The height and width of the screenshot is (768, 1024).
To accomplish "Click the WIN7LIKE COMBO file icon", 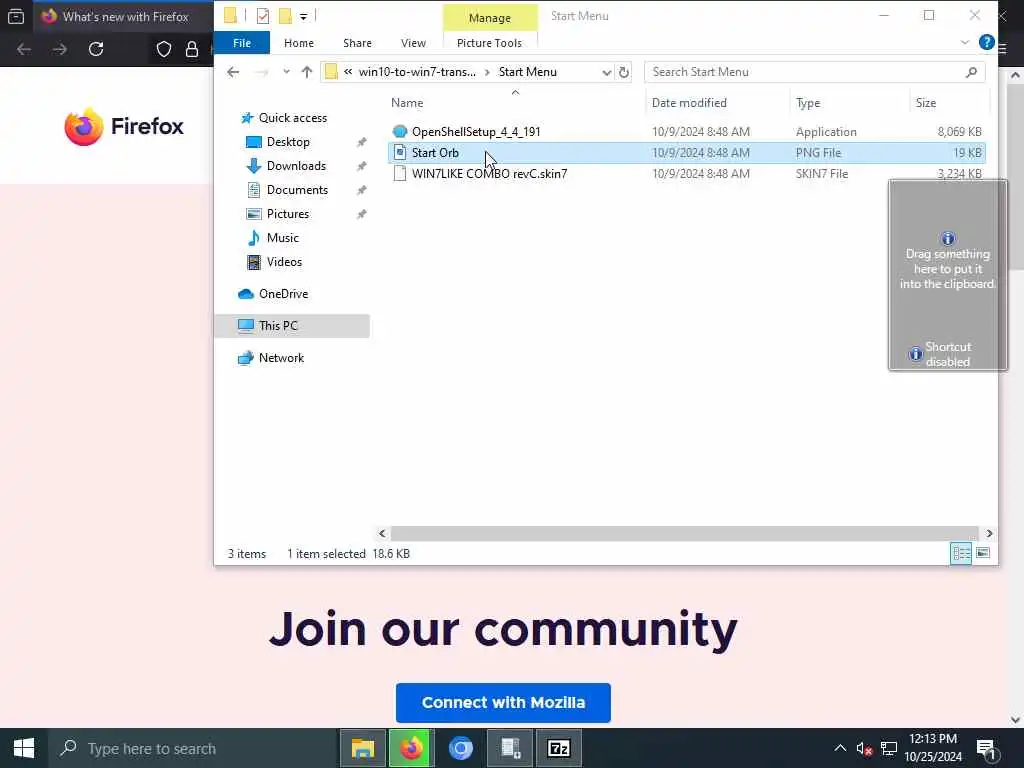I will click(x=400, y=174).
